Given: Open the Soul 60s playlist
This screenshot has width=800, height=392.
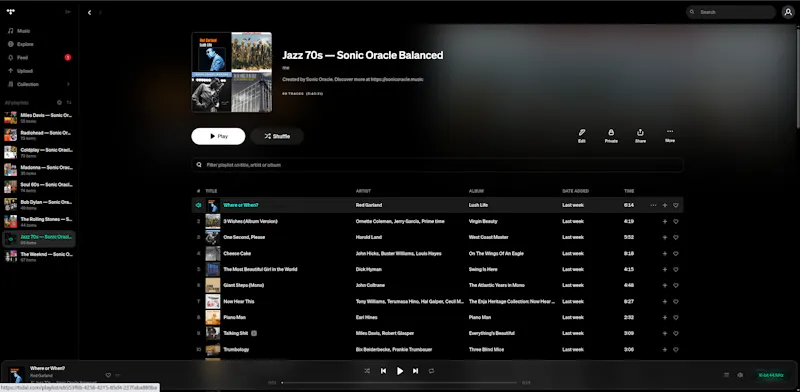Looking at the screenshot, I should pos(39,187).
